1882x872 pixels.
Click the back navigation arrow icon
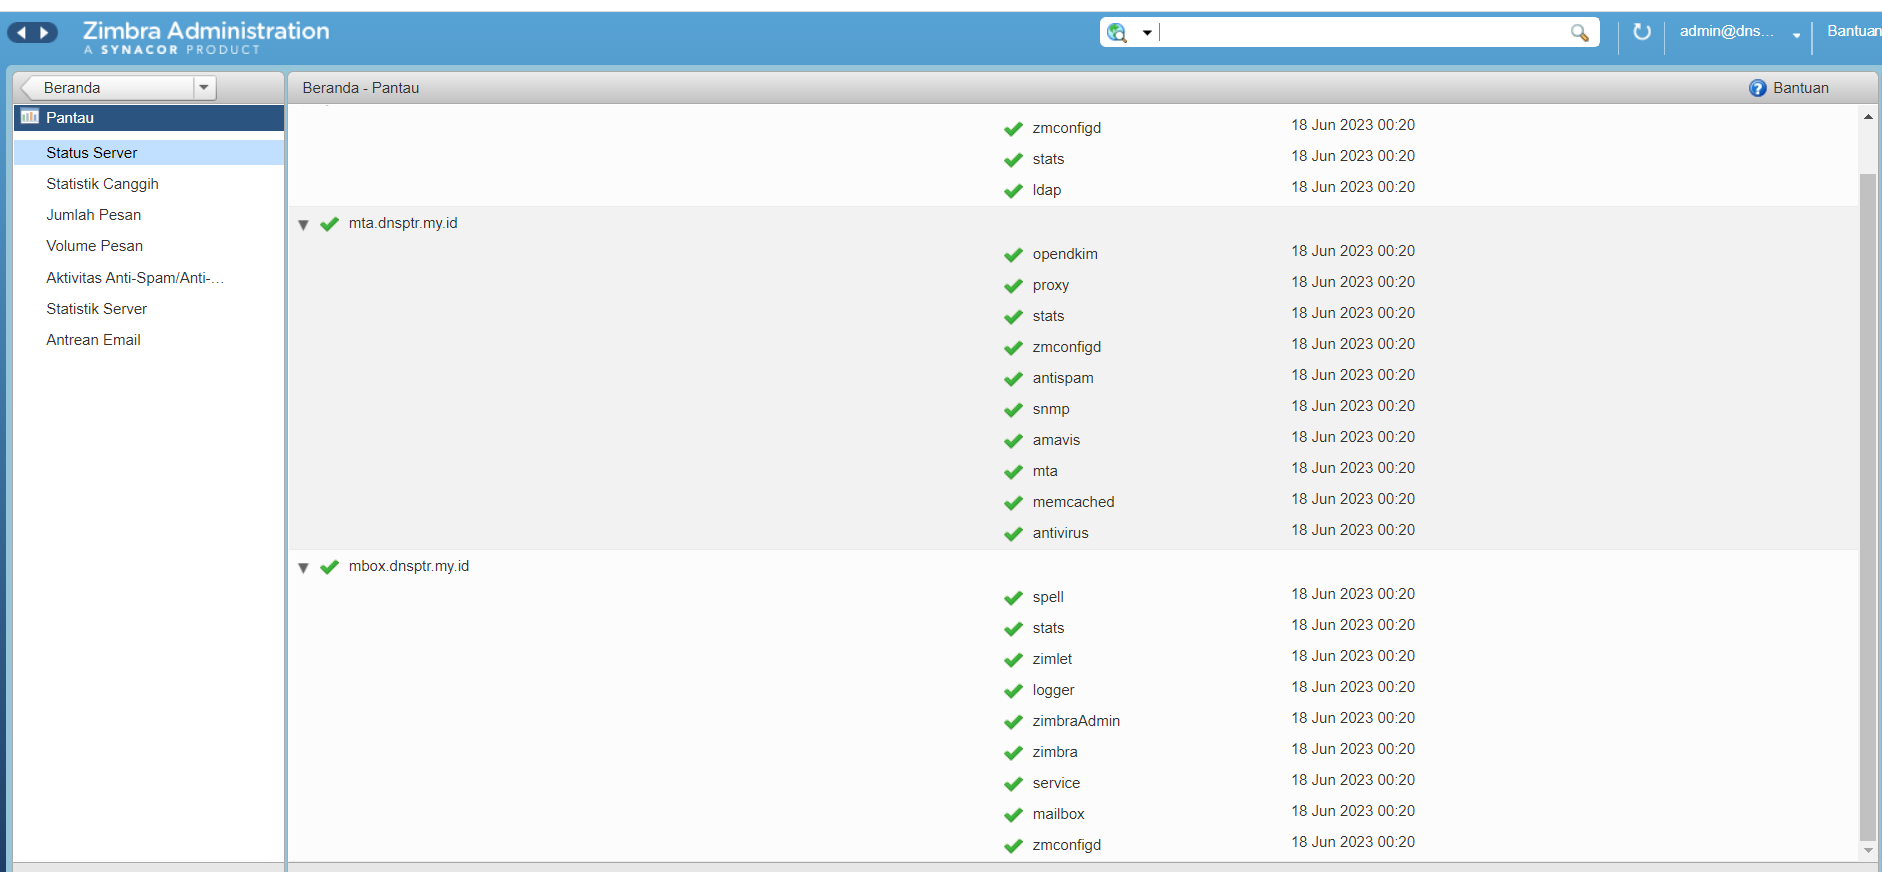pyautogui.click(x=21, y=33)
